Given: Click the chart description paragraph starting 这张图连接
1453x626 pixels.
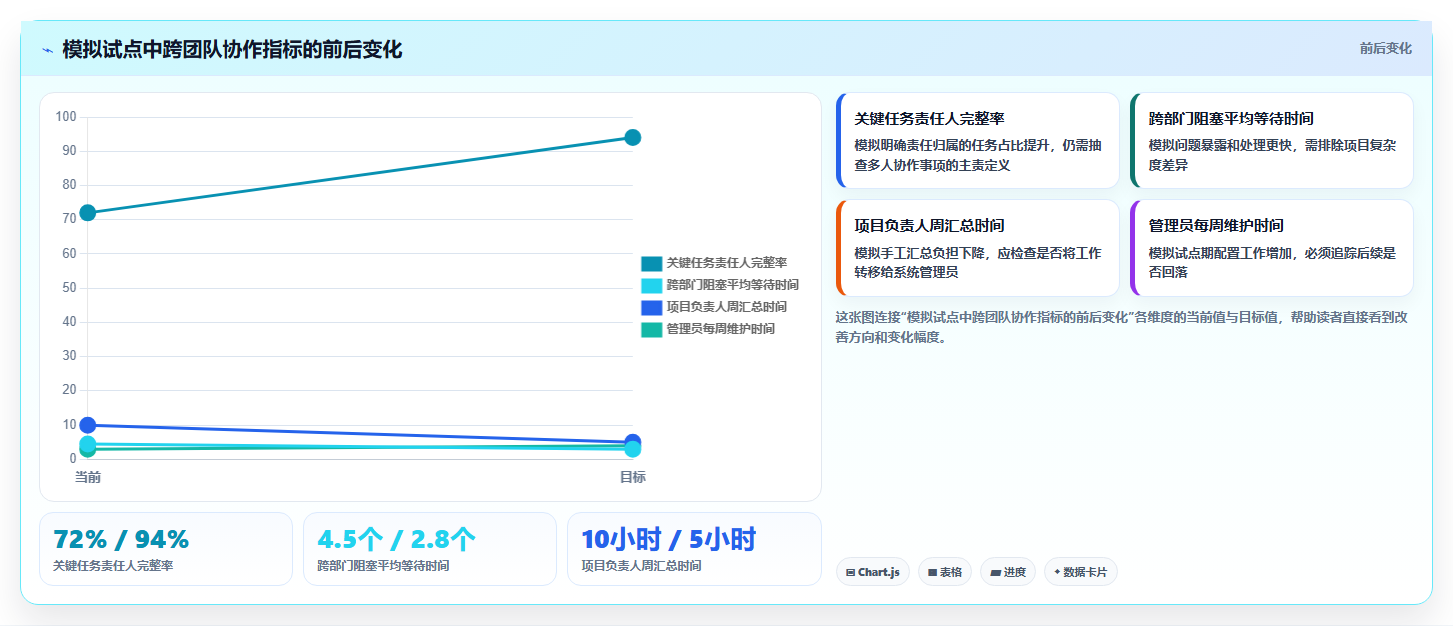Looking at the screenshot, I should 1122,327.
